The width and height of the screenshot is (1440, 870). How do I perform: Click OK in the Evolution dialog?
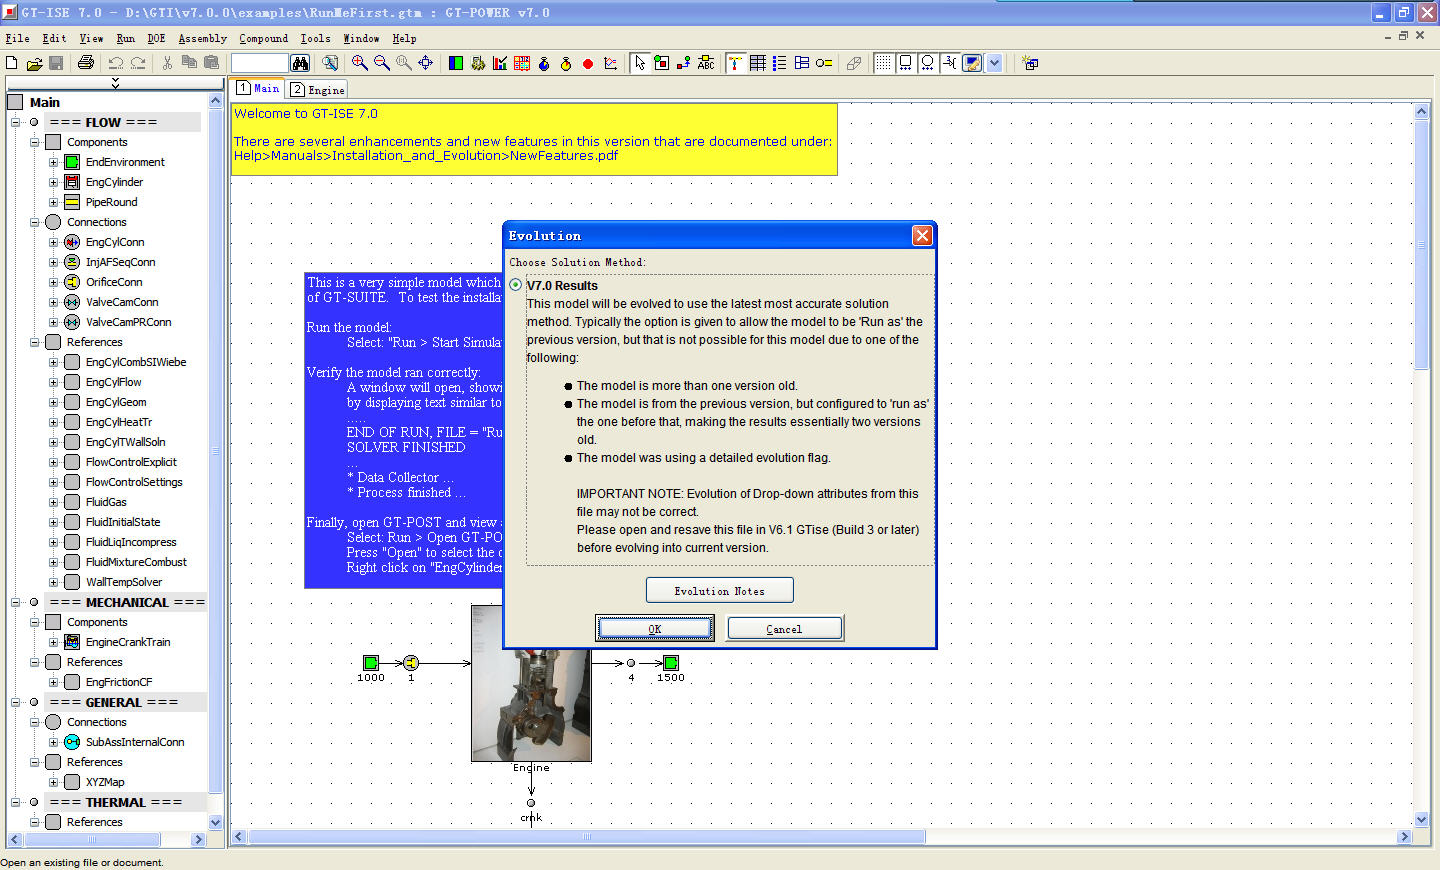655,628
